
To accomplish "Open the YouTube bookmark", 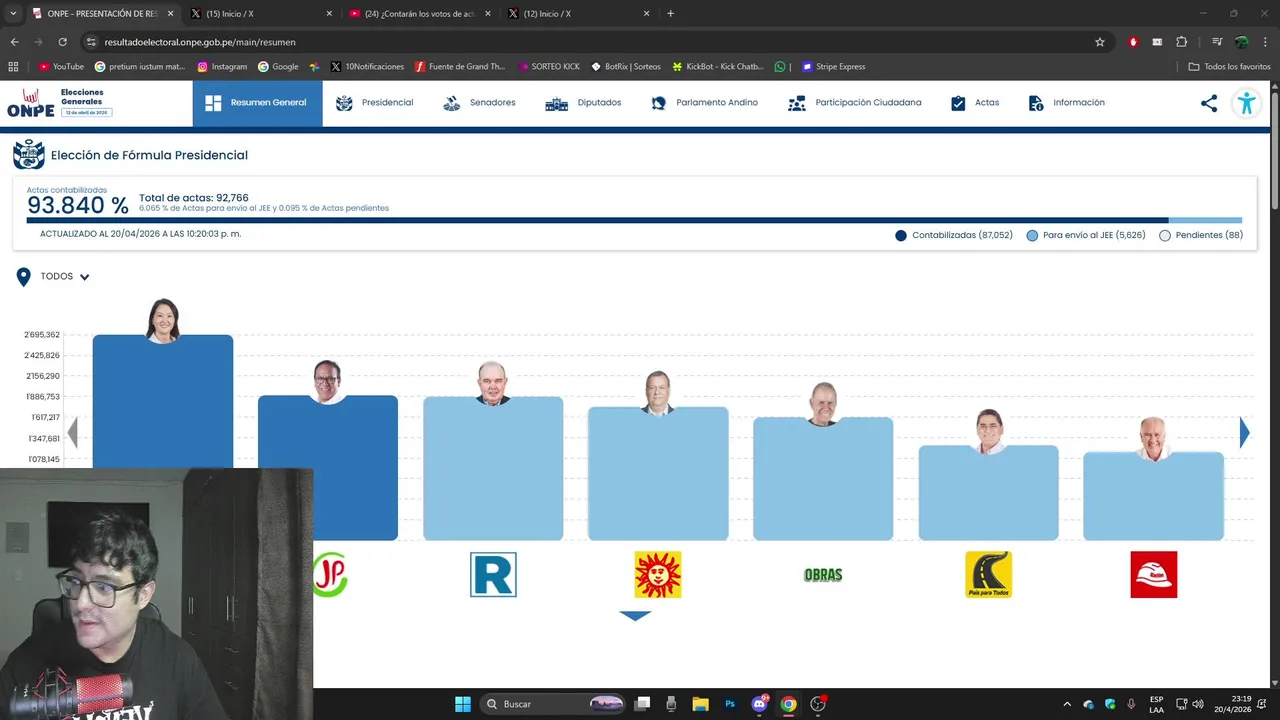I will [61, 67].
